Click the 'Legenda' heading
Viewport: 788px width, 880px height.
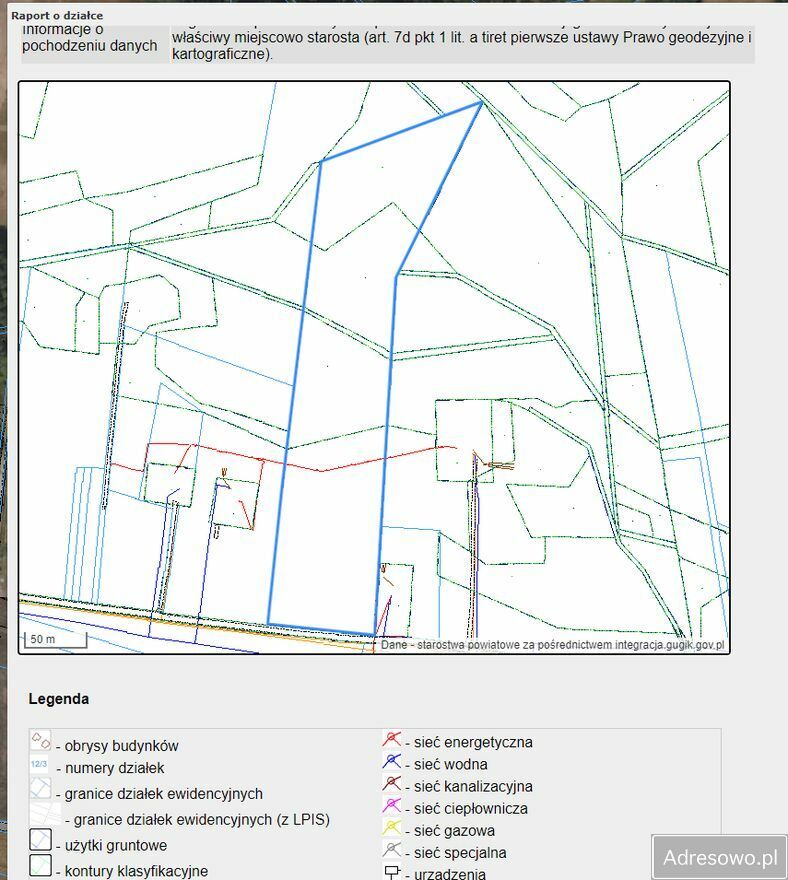point(59,699)
